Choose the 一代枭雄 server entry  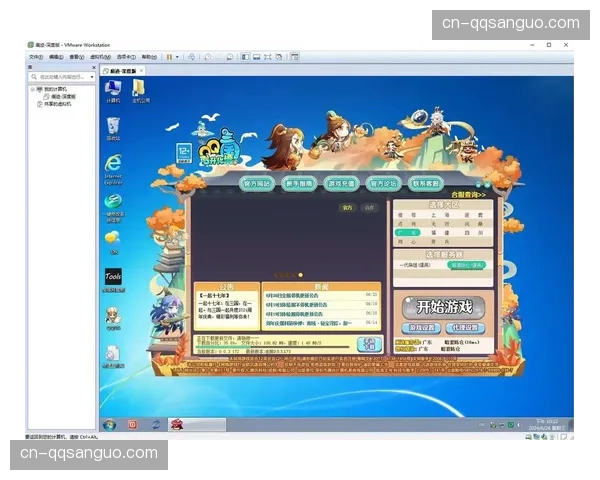pos(415,265)
